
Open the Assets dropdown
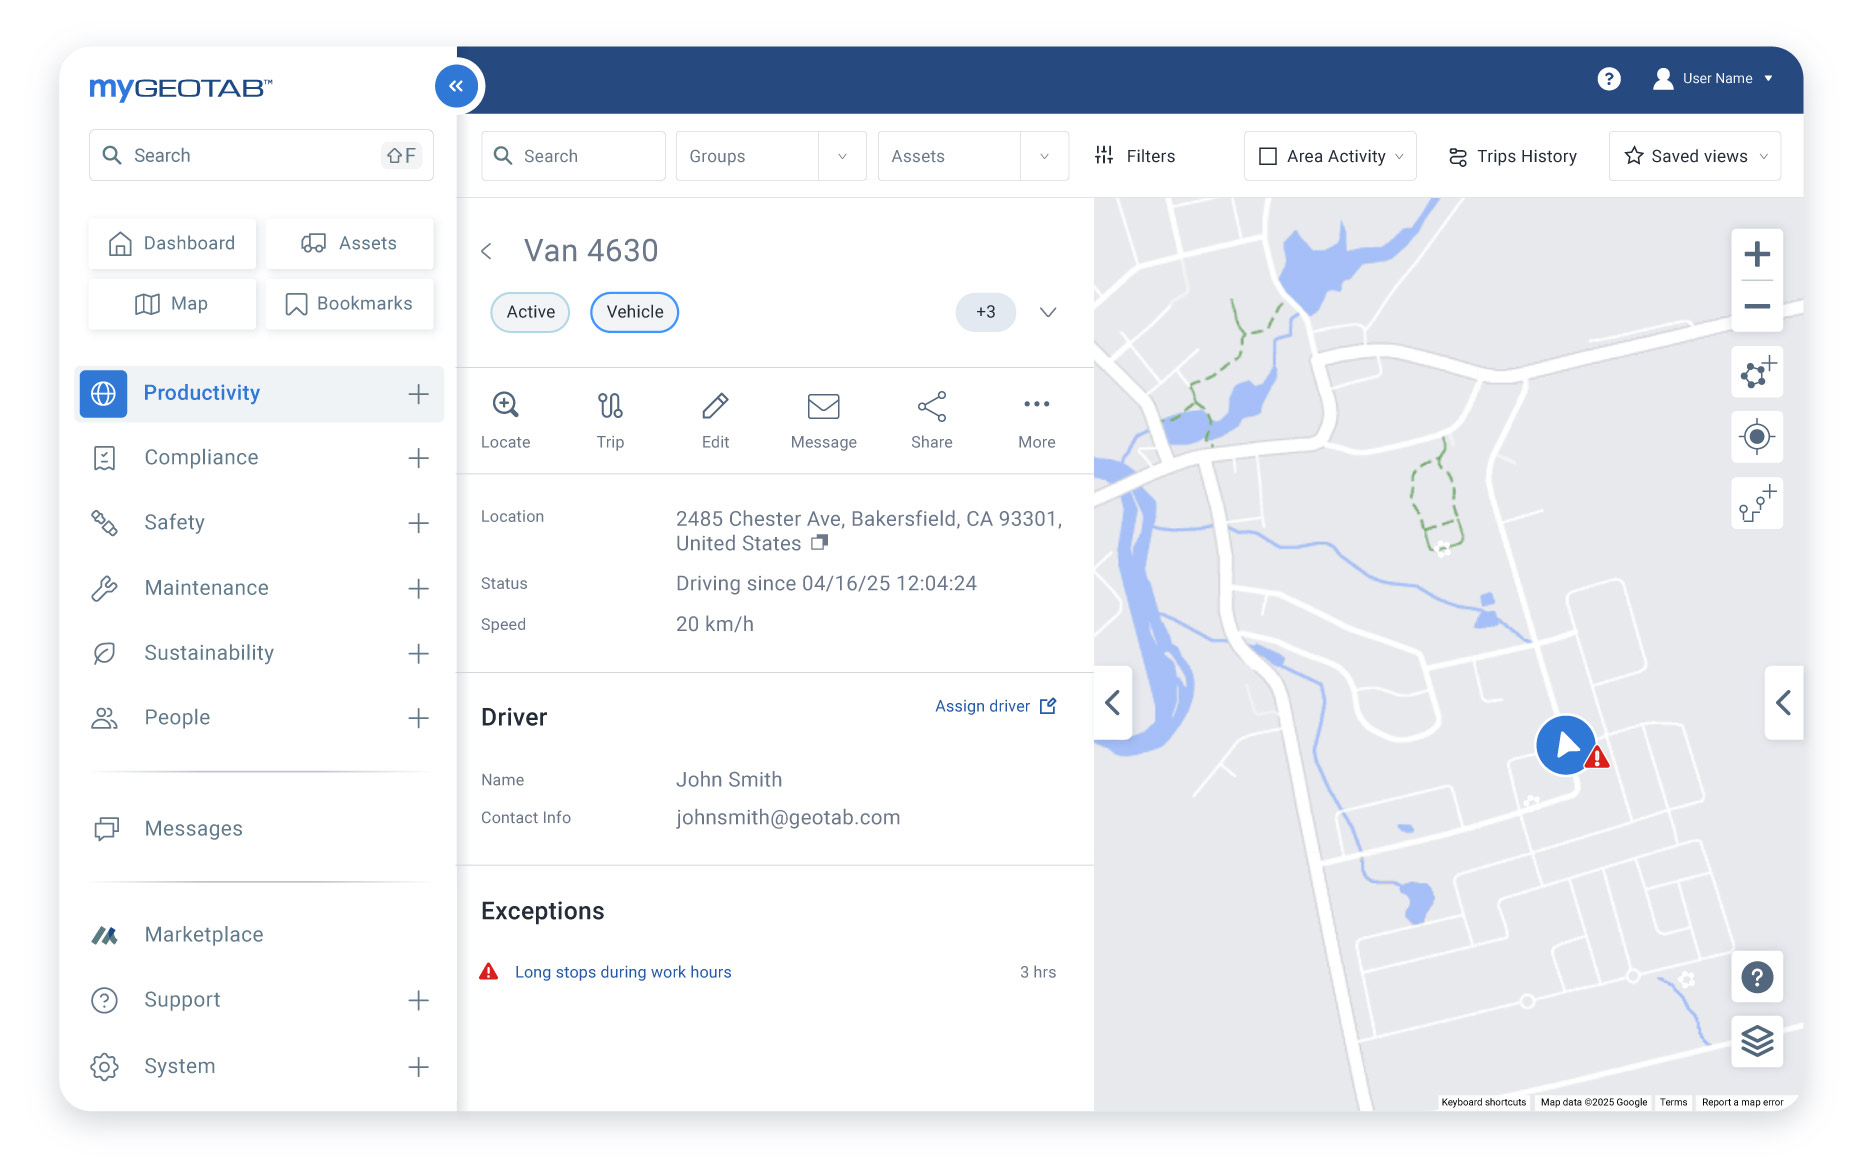(x=1045, y=156)
